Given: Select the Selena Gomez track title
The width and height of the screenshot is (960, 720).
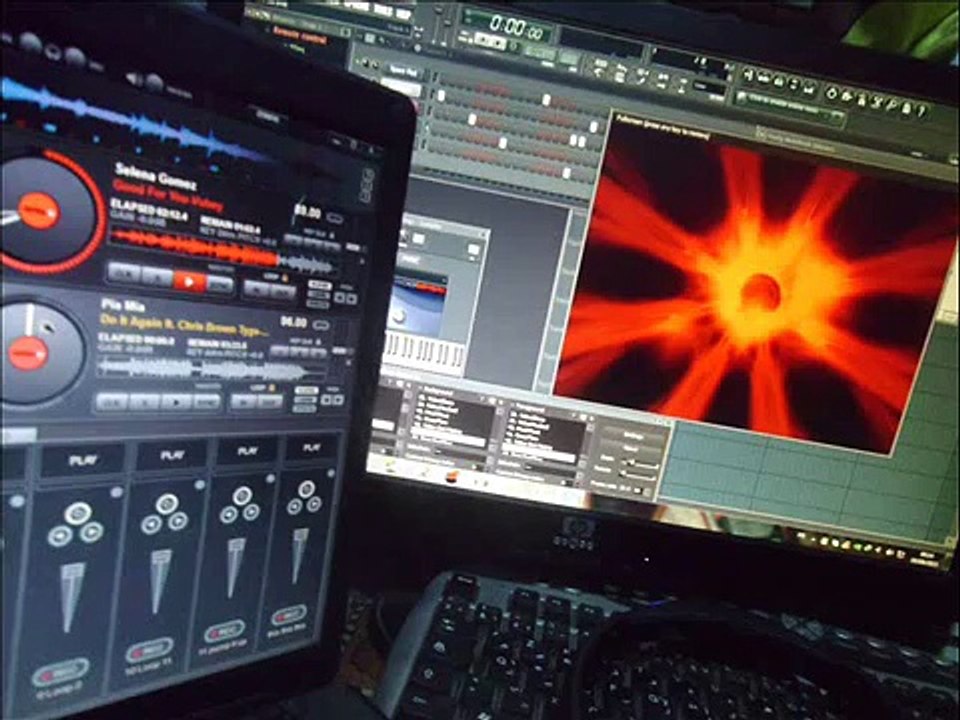Looking at the screenshot, I should pyautogui.click(x=169, y=195).
